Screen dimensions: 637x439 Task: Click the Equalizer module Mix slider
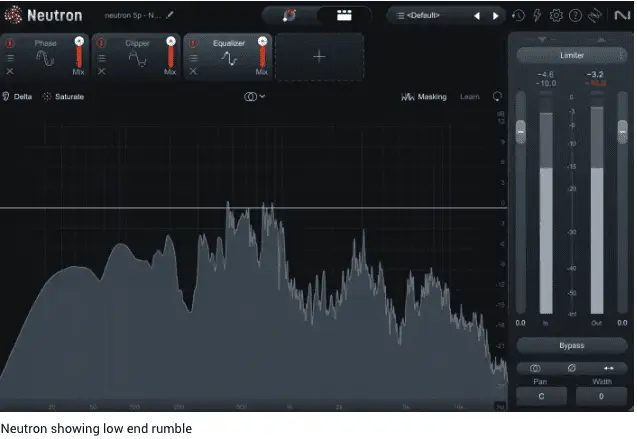tap(262, 53)
